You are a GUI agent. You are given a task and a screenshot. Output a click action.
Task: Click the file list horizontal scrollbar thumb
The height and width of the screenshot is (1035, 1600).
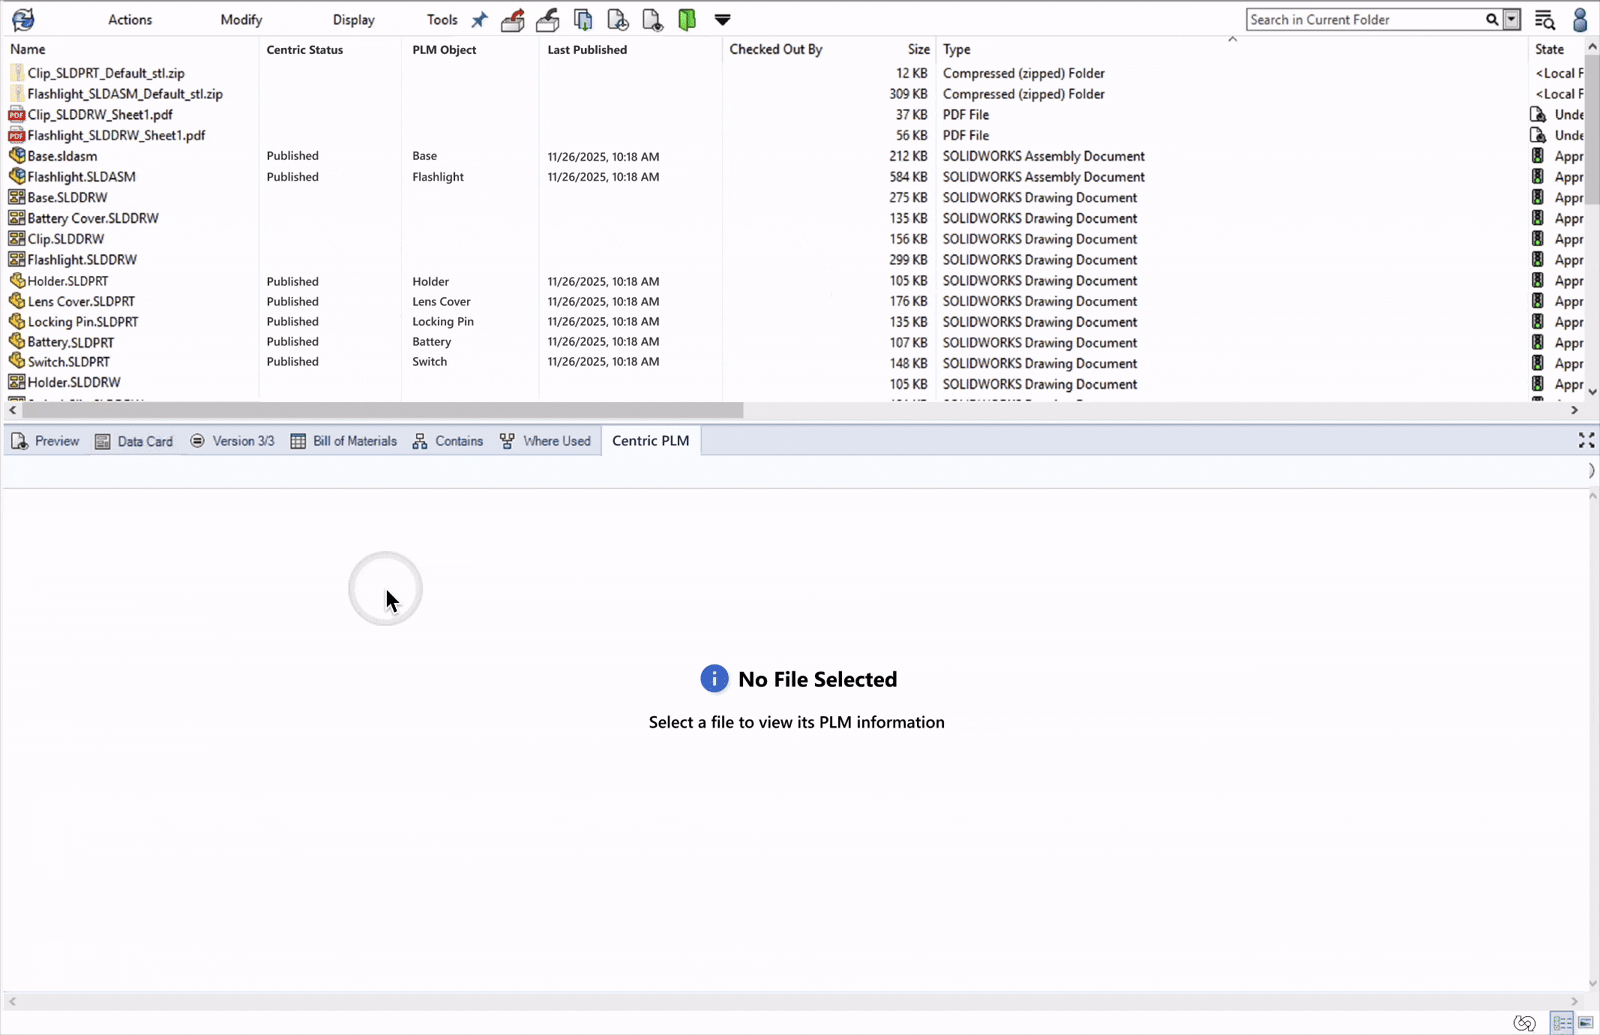coord(383,410)
